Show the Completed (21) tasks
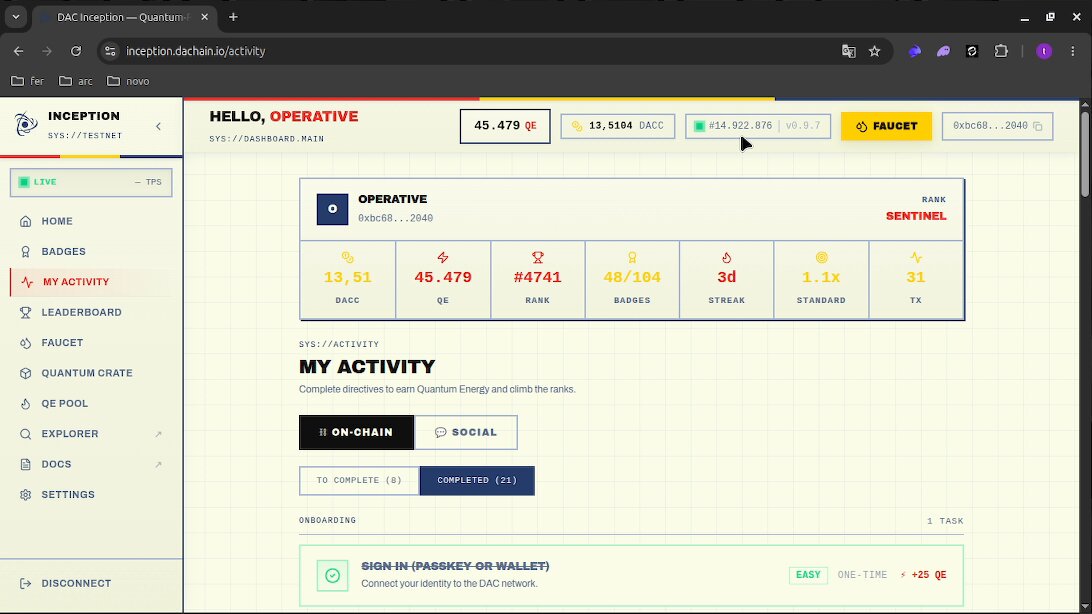This screenshot has width=1092, height=614. tap(477, 480)
